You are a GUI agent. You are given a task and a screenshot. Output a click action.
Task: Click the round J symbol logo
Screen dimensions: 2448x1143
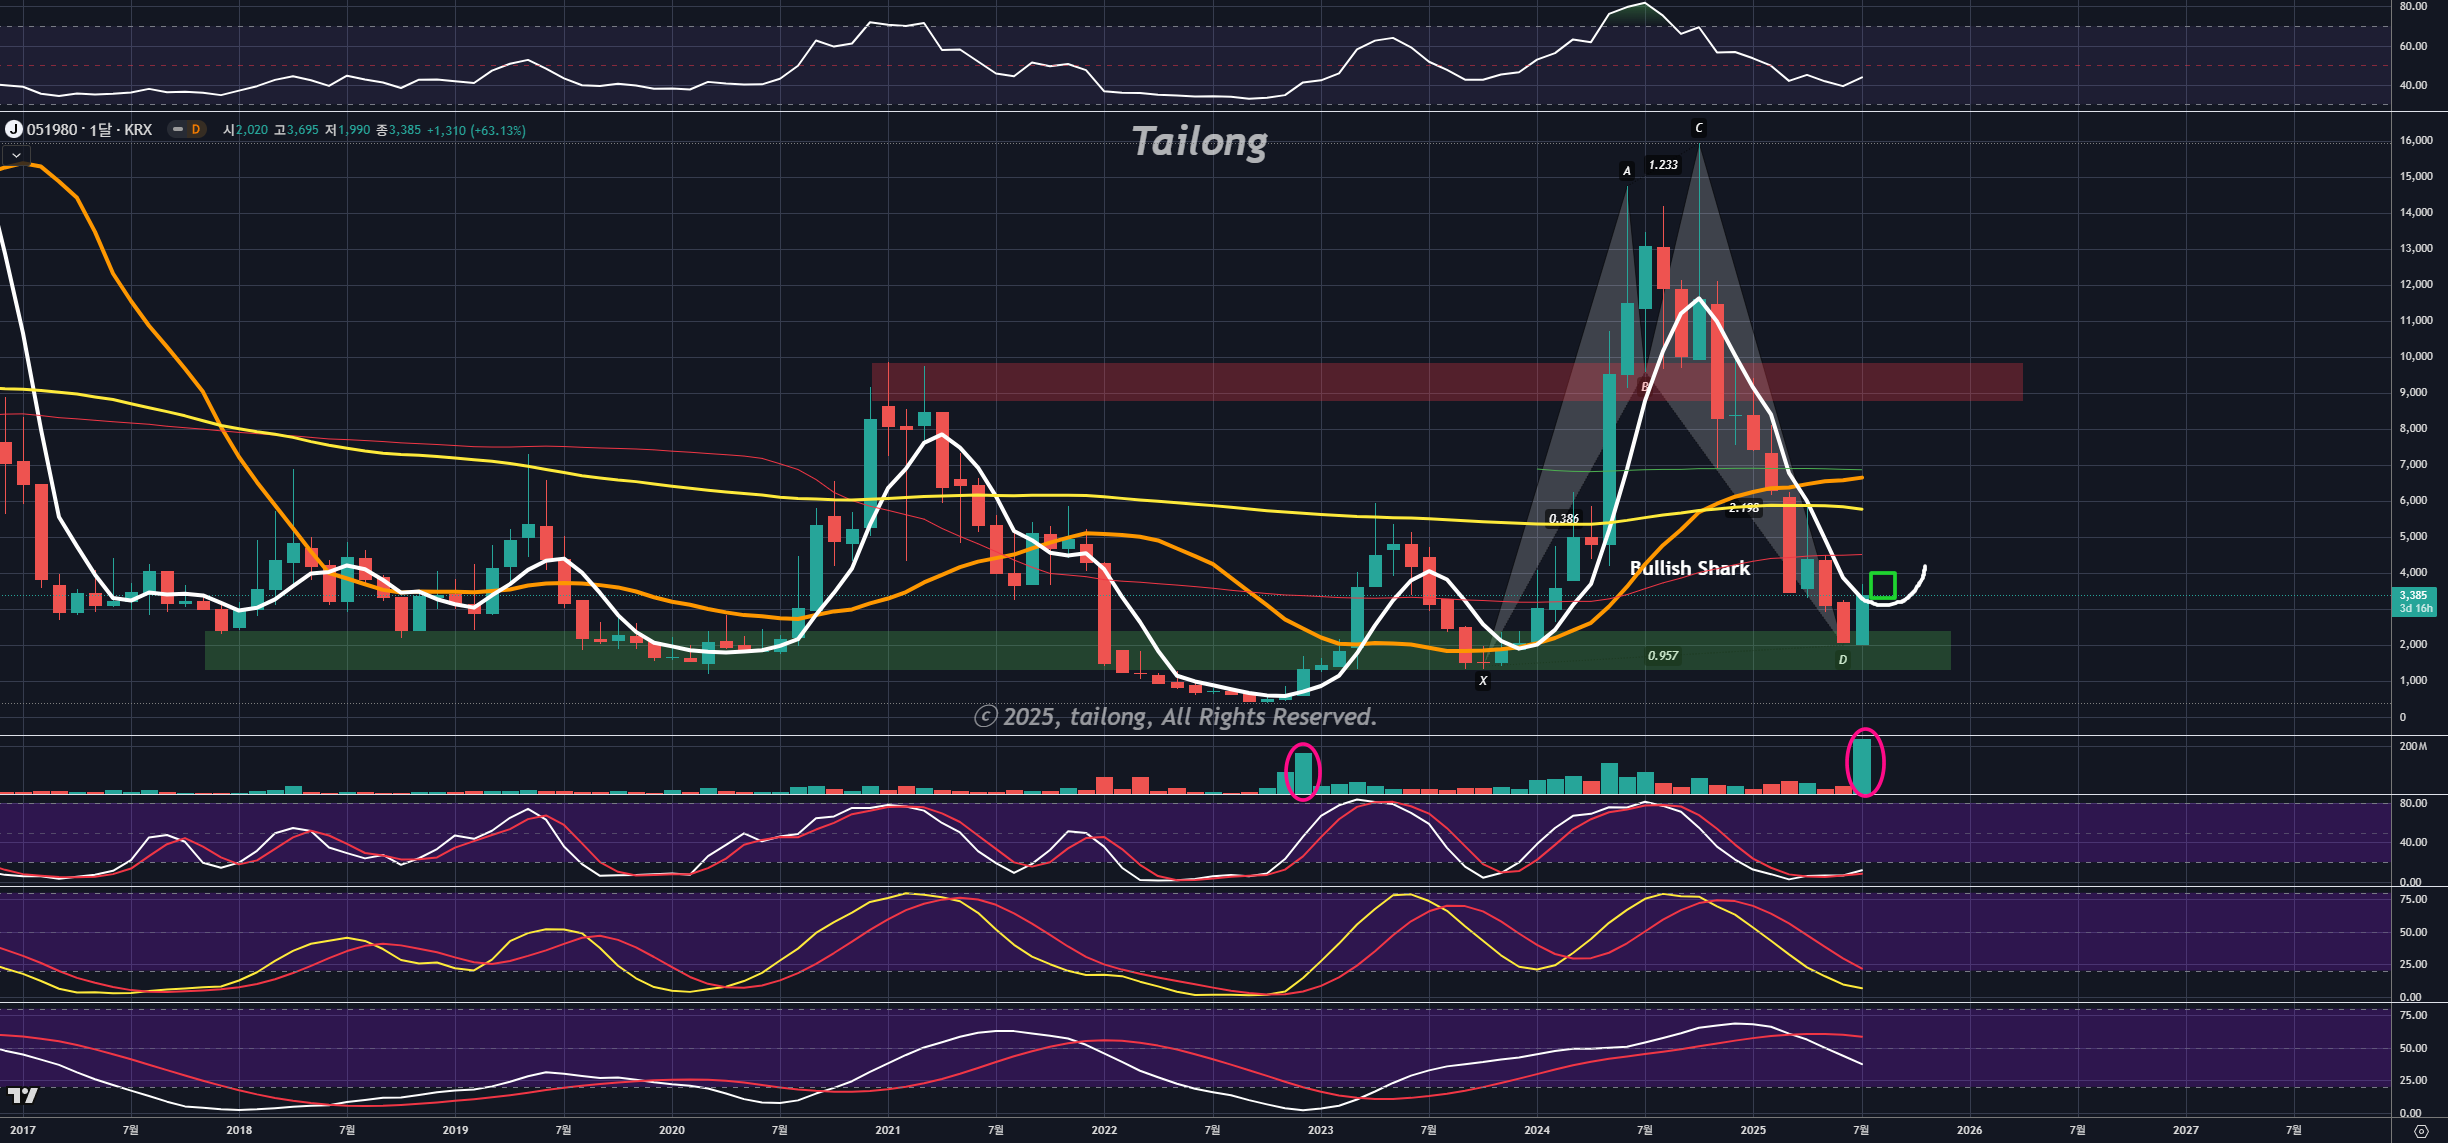14,129
